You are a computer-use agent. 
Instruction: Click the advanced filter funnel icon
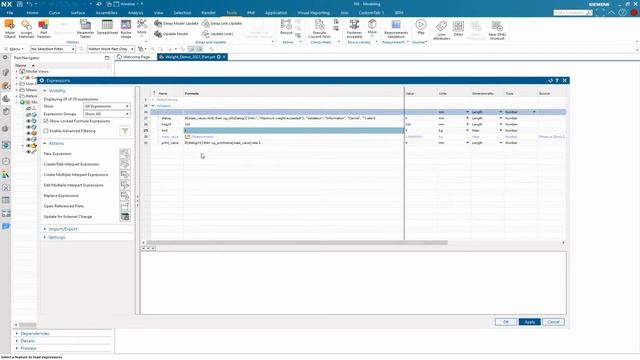[x=125, y=131]
